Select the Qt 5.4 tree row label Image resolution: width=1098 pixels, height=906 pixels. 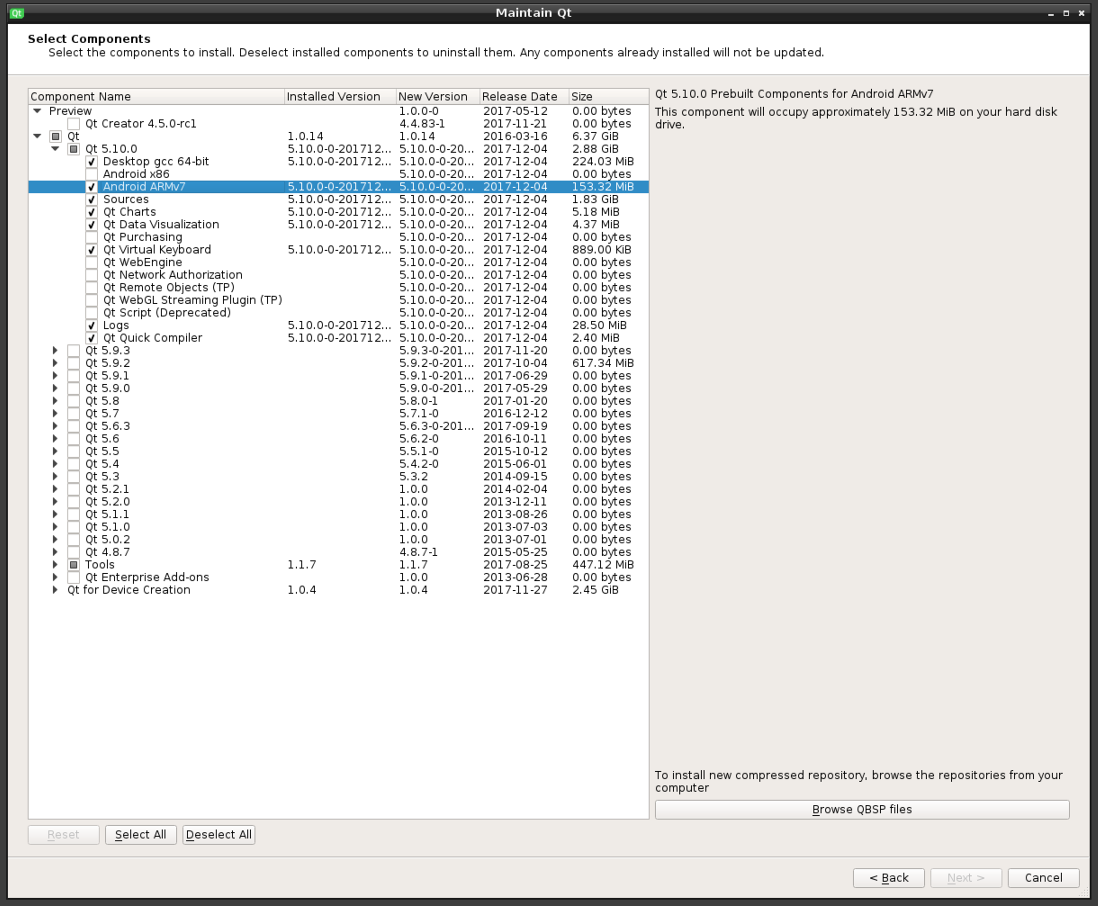click(102, 464)
